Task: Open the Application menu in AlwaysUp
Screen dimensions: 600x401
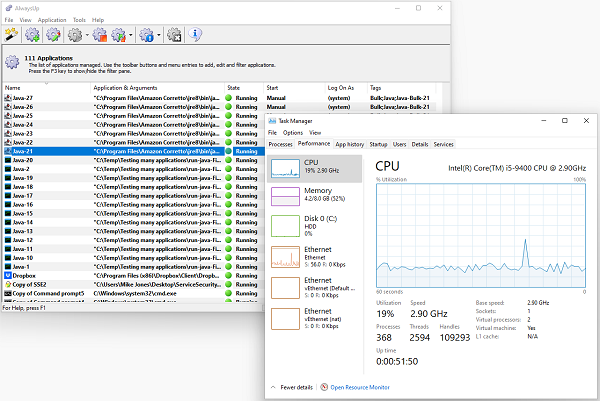Action: click(x=52, y=19)
